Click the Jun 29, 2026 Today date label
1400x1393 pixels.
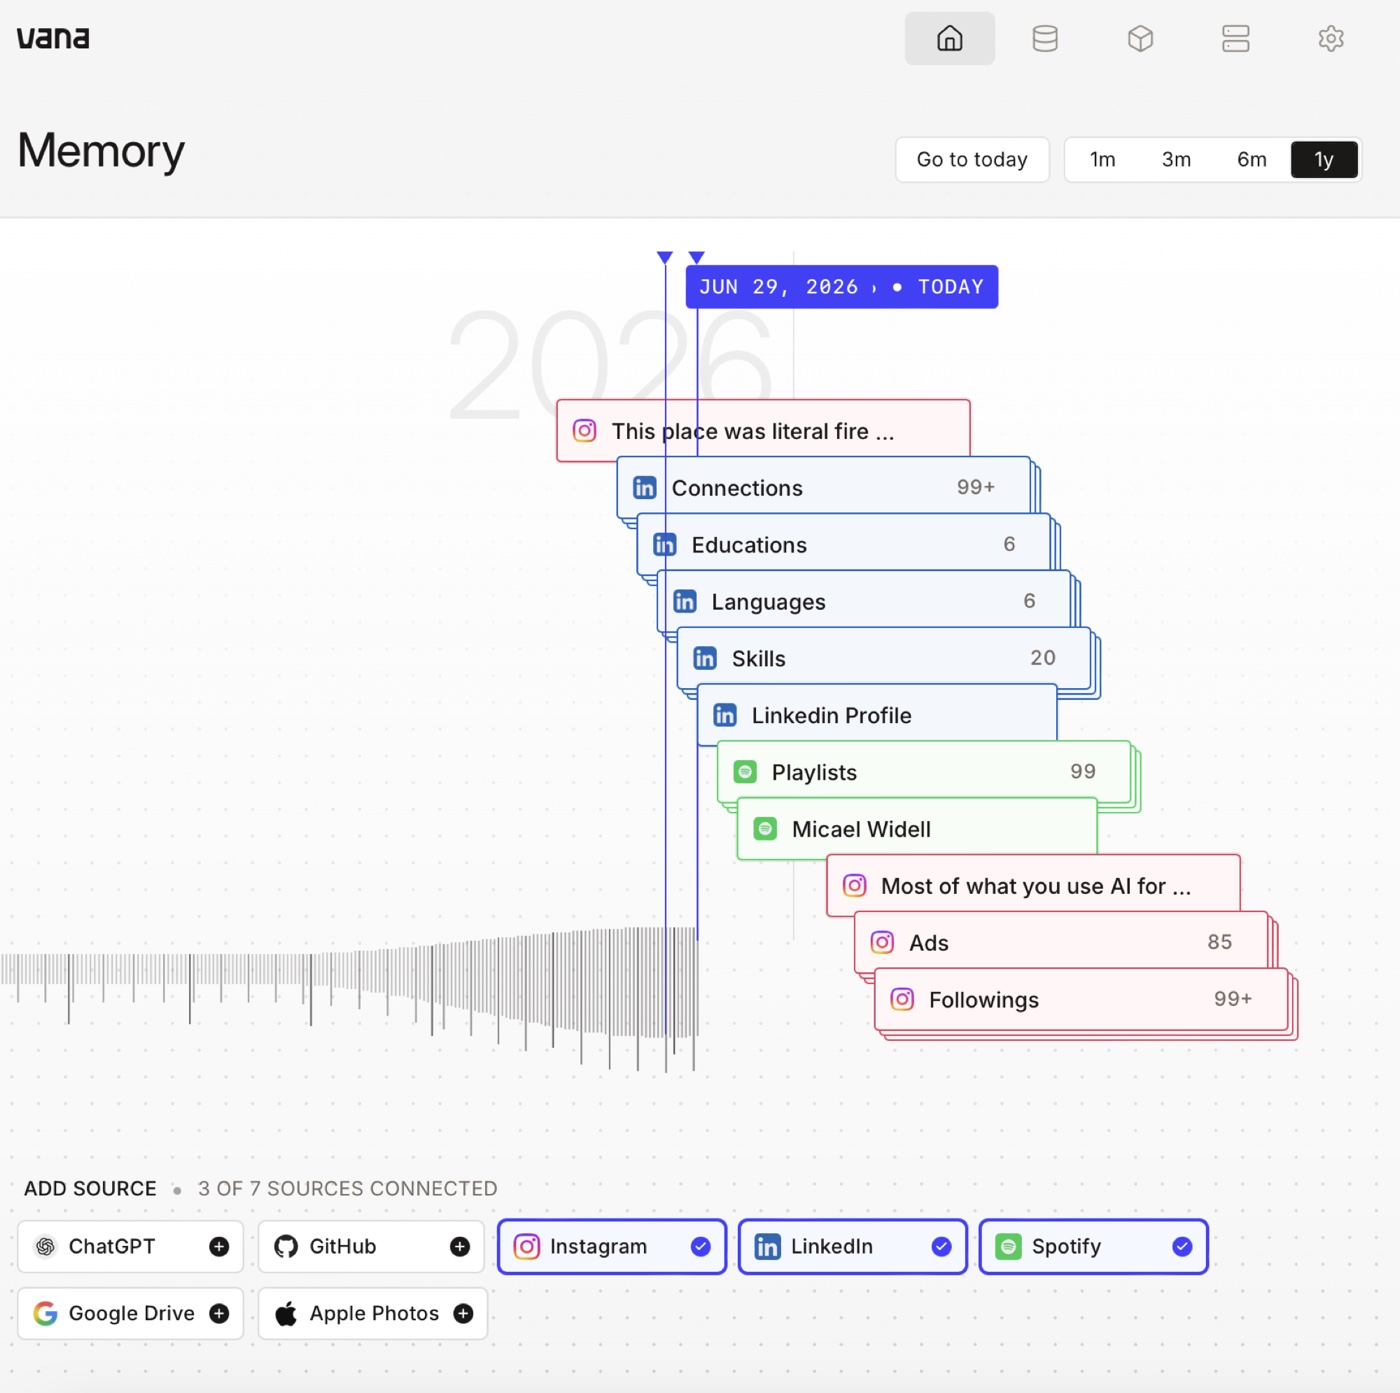tap(842, 287)
